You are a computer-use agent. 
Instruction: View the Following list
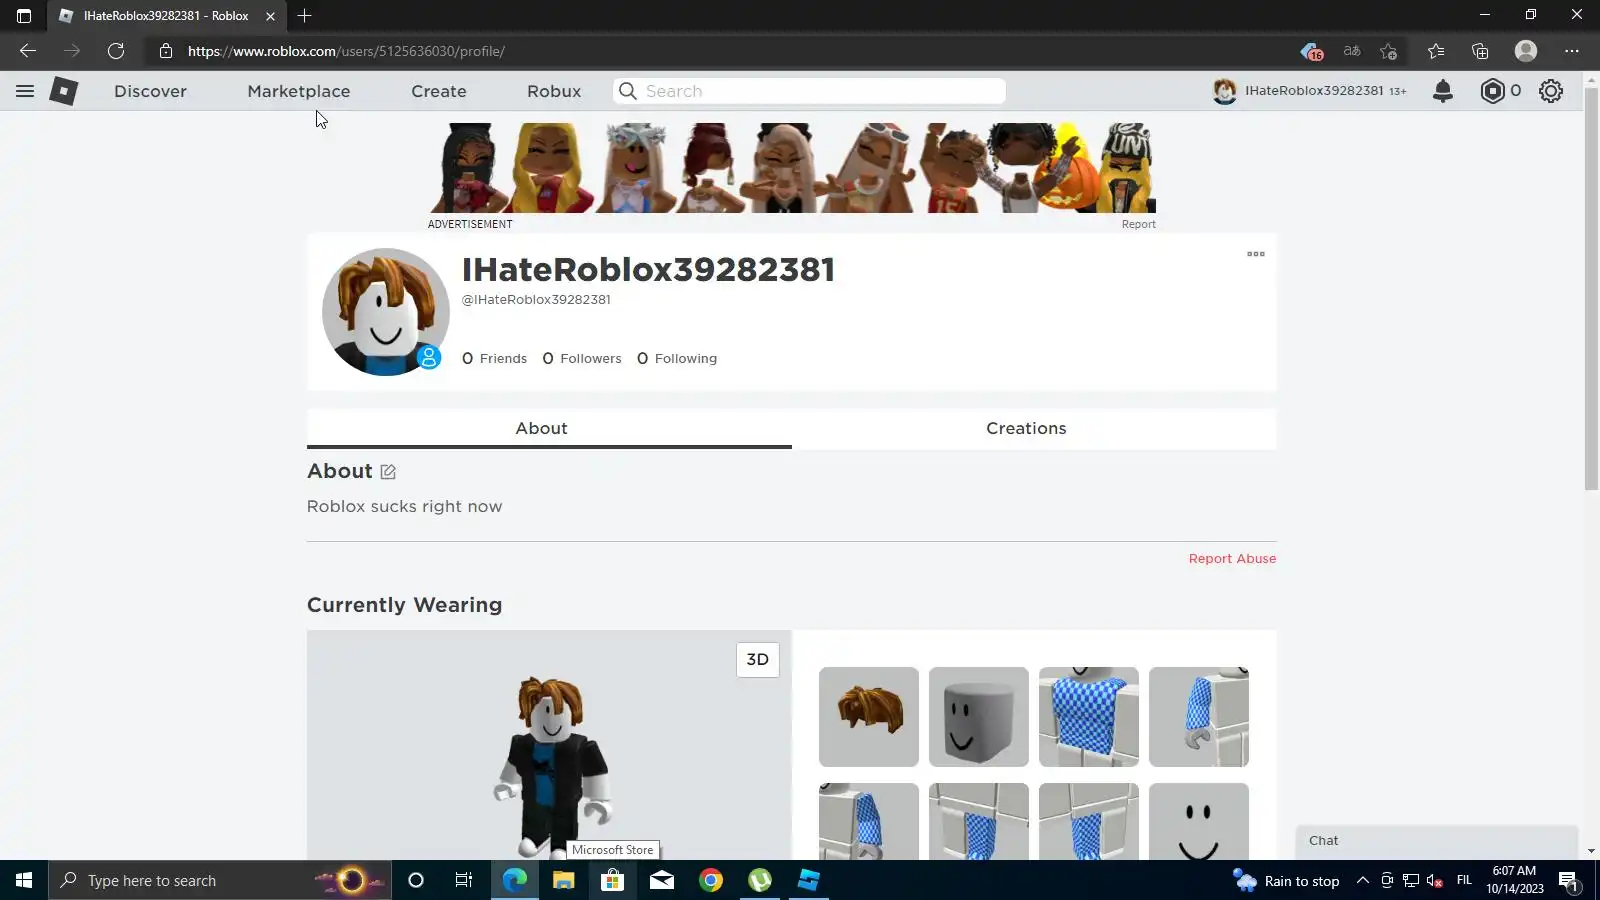[677, 359]
